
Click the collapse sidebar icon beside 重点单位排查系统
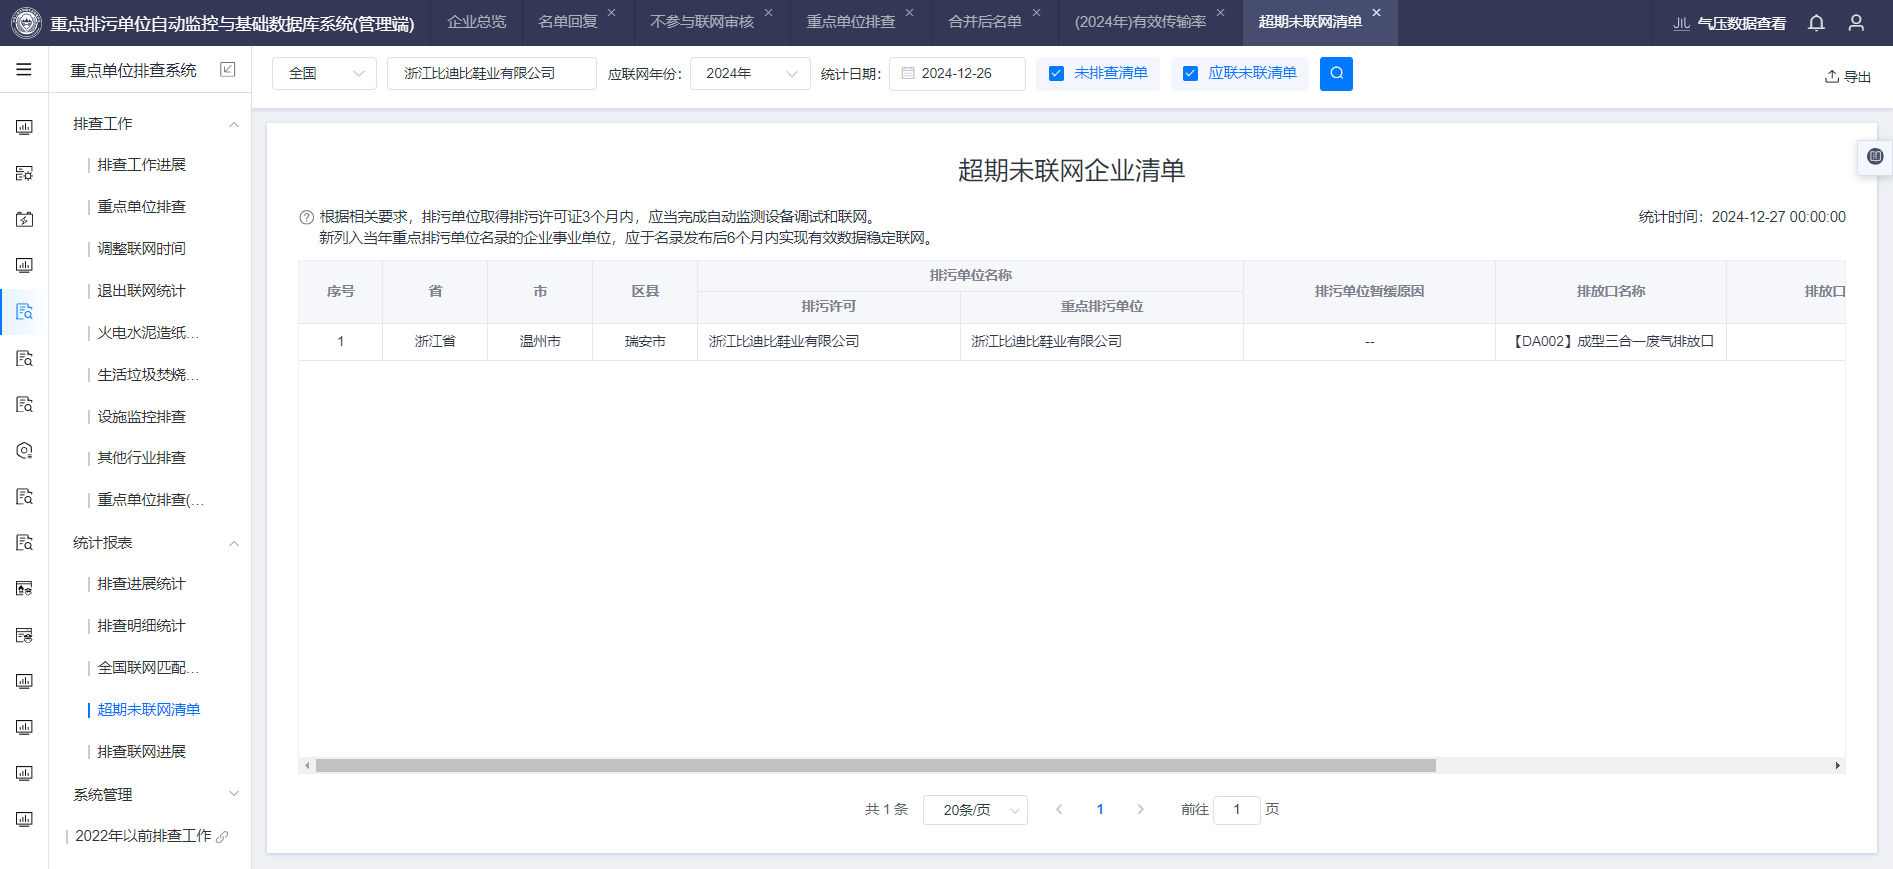(228, 69)
